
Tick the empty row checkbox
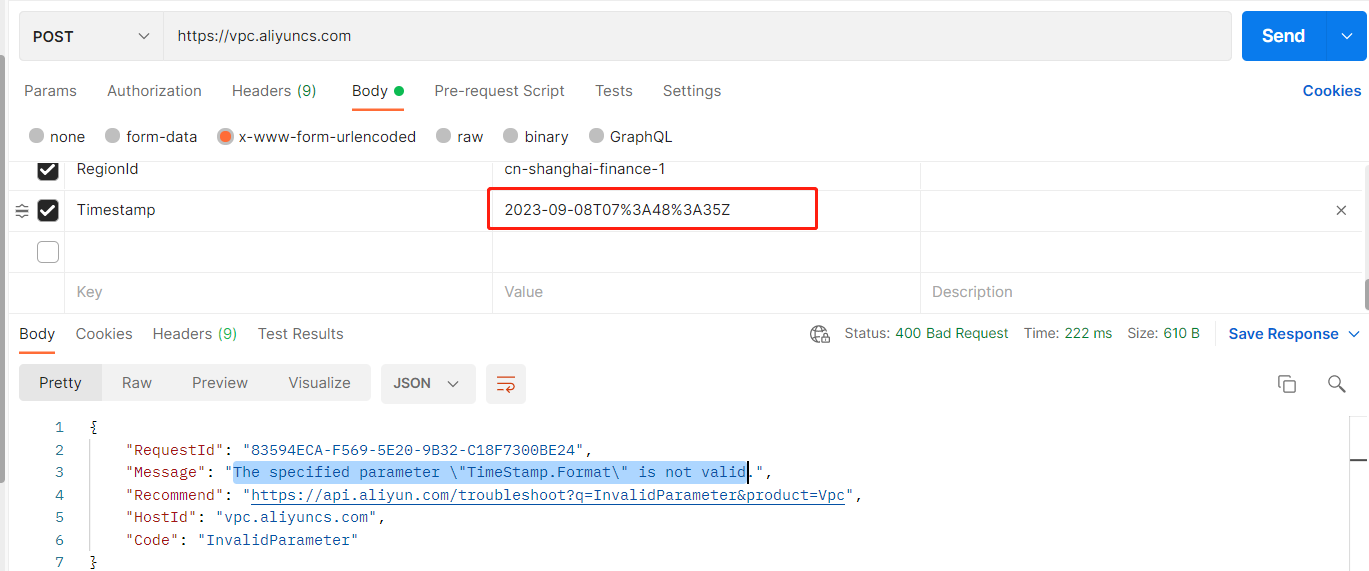[x=48, y=252]
